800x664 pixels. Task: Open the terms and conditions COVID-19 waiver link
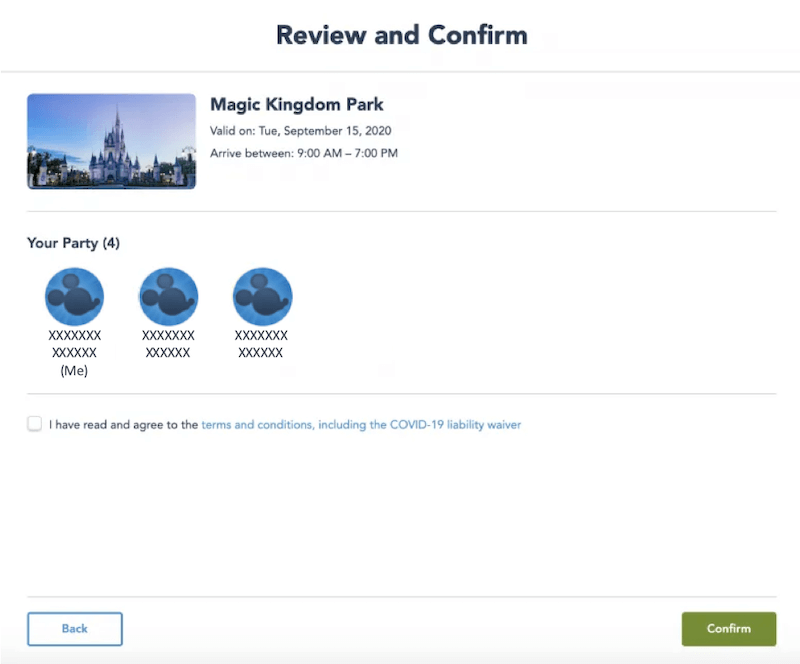pyautogui.click(x=361, y=425)
